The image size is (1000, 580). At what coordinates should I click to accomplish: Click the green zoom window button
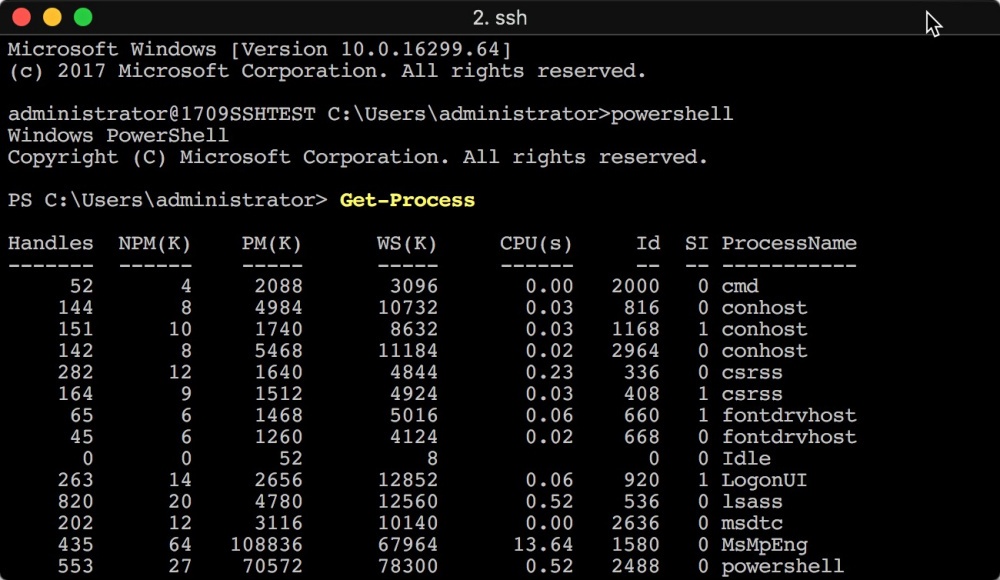[83, 17]
